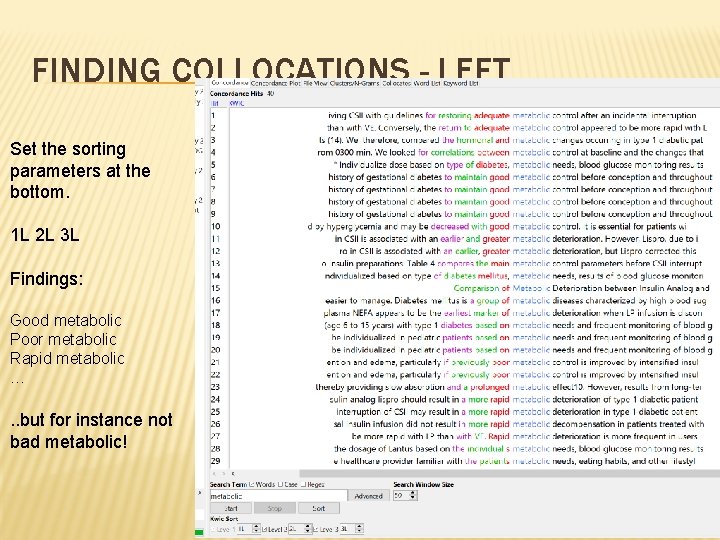Decrease Level 2 sort position 2L
This screenshot has height=540, width=720.
(x=308, y=532)
